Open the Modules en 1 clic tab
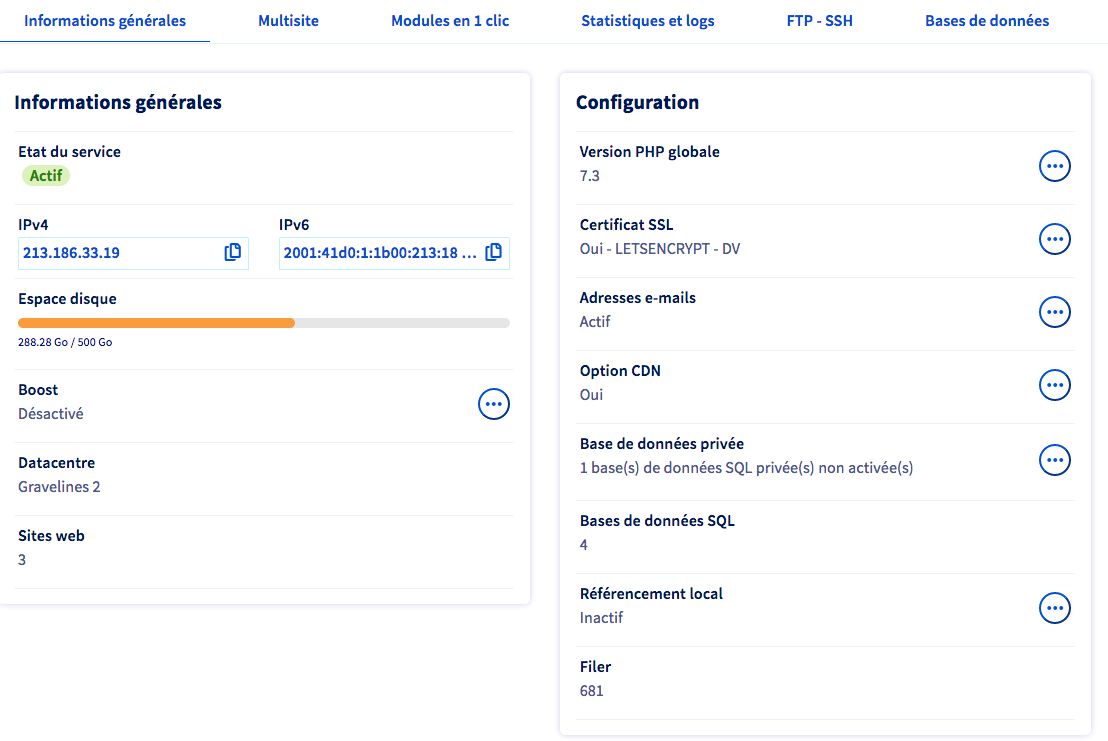This screenshot has width=1108, height=741. click(x=450, y=21)
